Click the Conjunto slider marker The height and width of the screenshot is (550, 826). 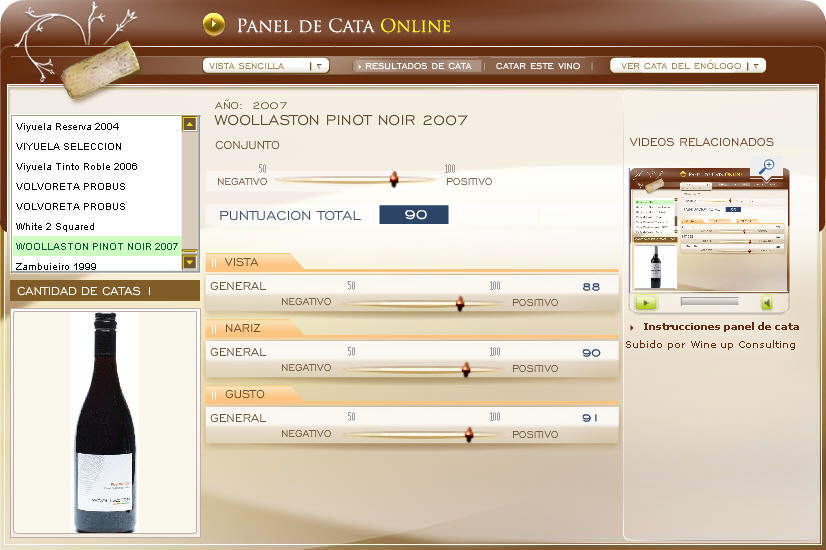coord(394,179)
